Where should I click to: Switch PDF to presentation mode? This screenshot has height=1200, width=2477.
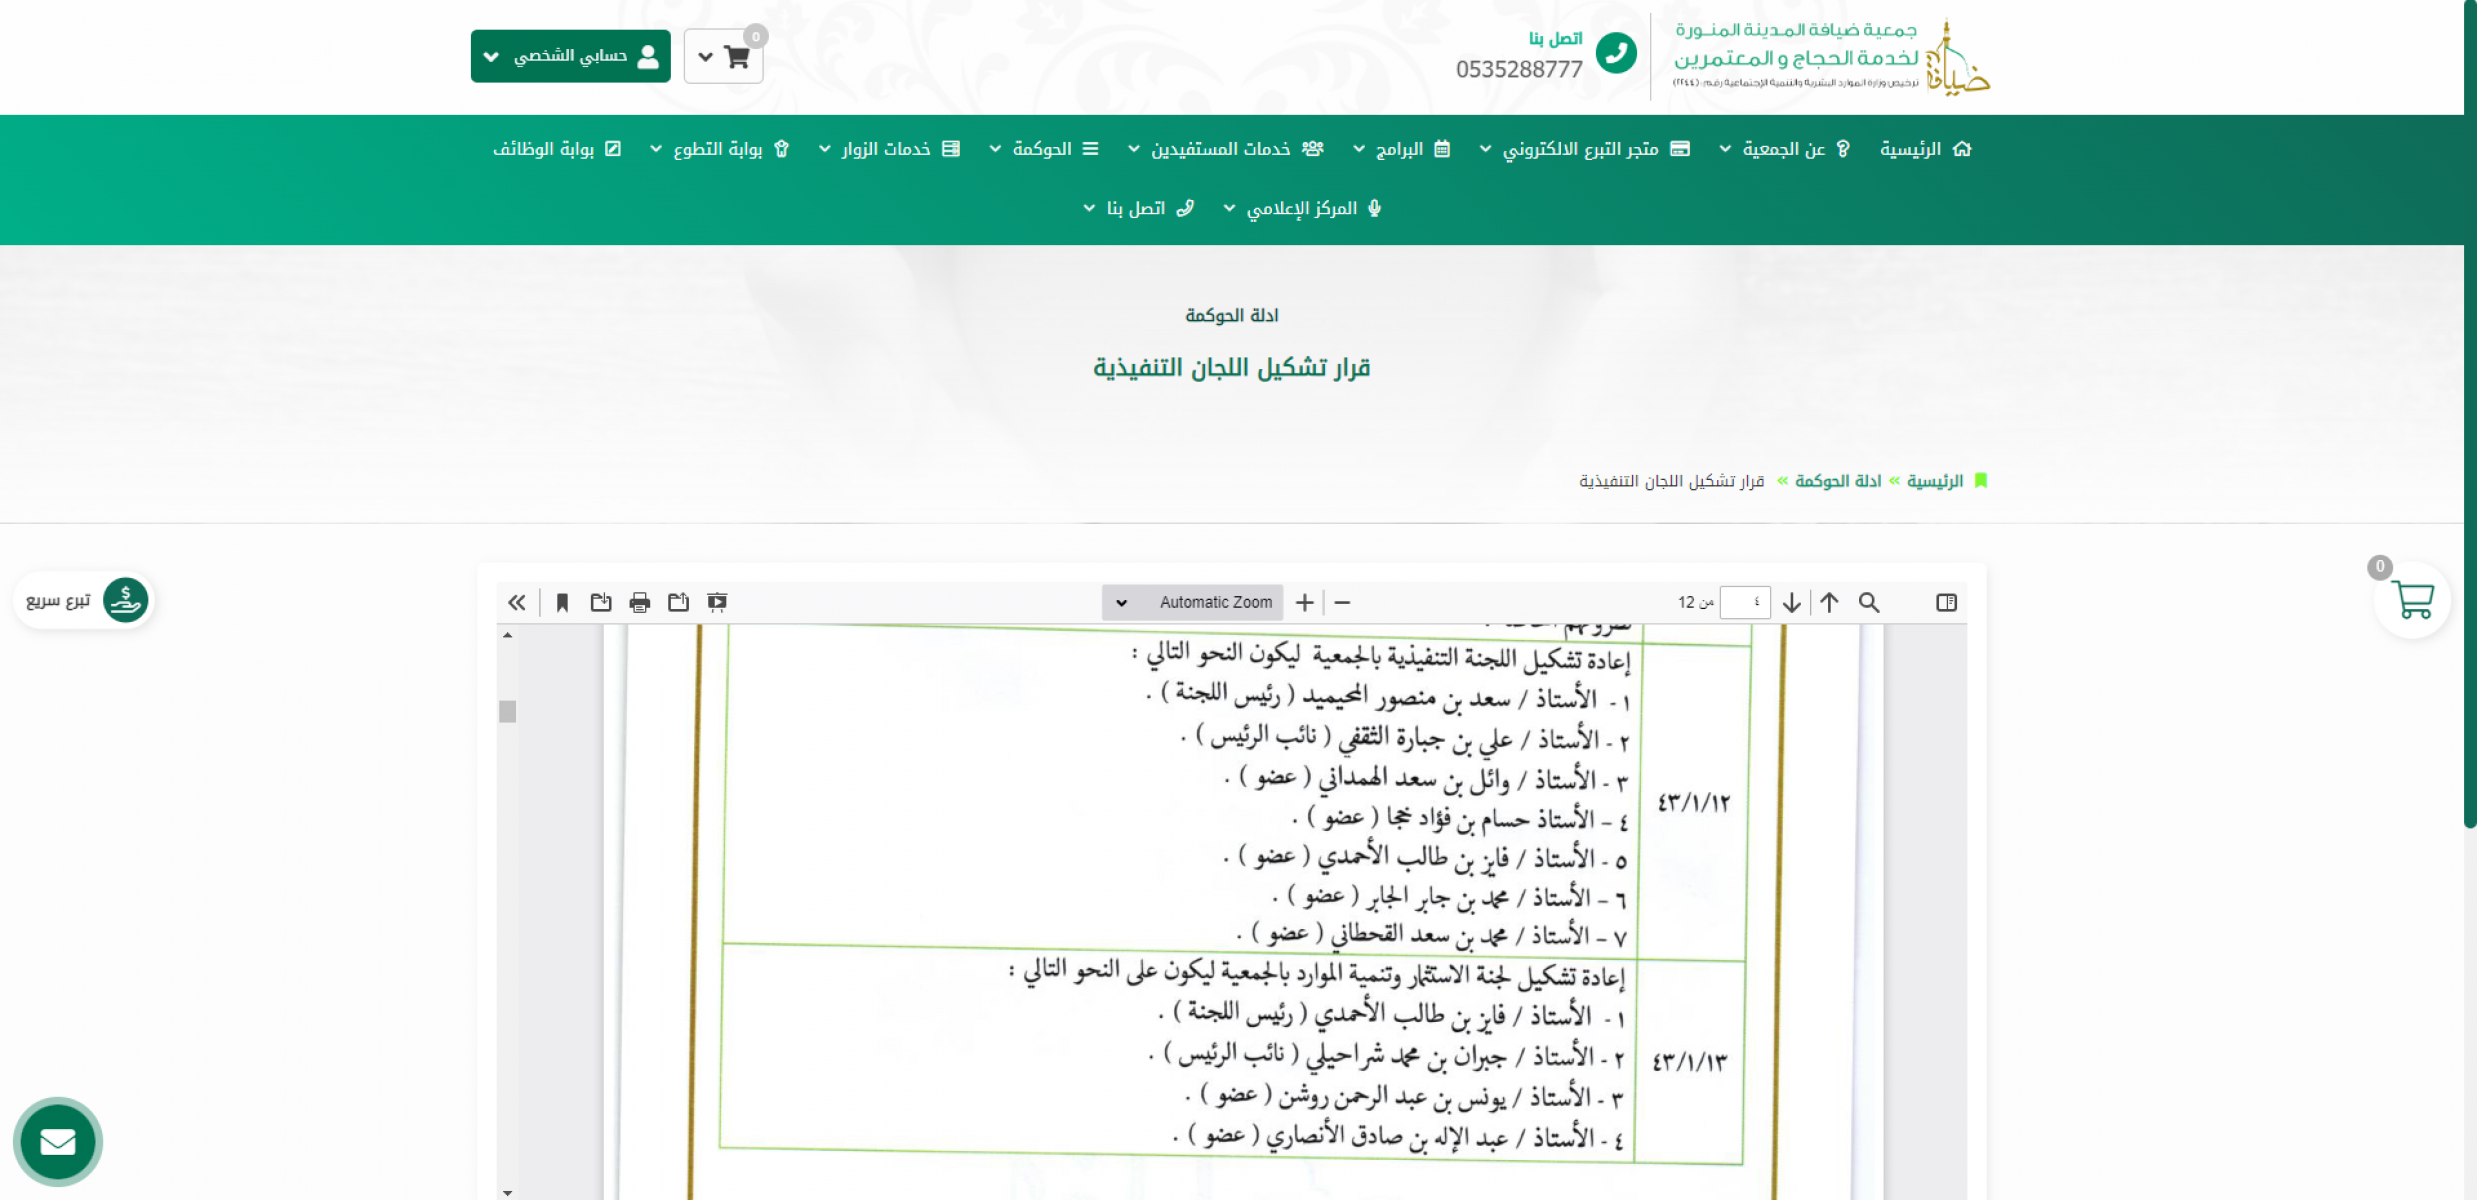pos(717,602)
